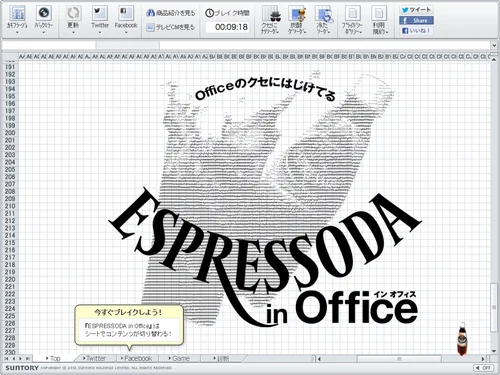Click the ツイート tweet button

tap(416, 10)
